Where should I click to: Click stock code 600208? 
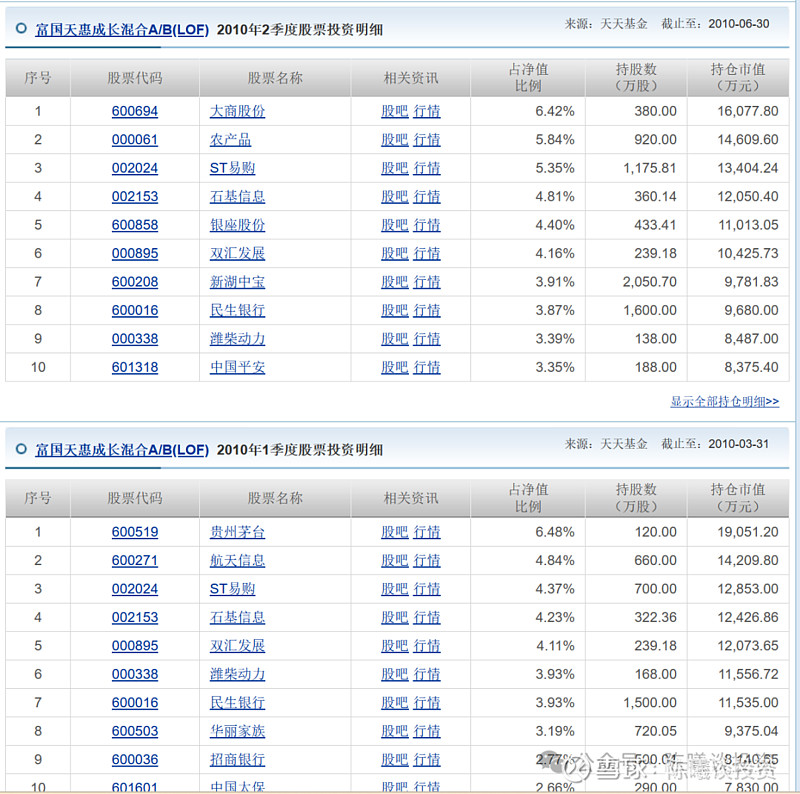135,282
